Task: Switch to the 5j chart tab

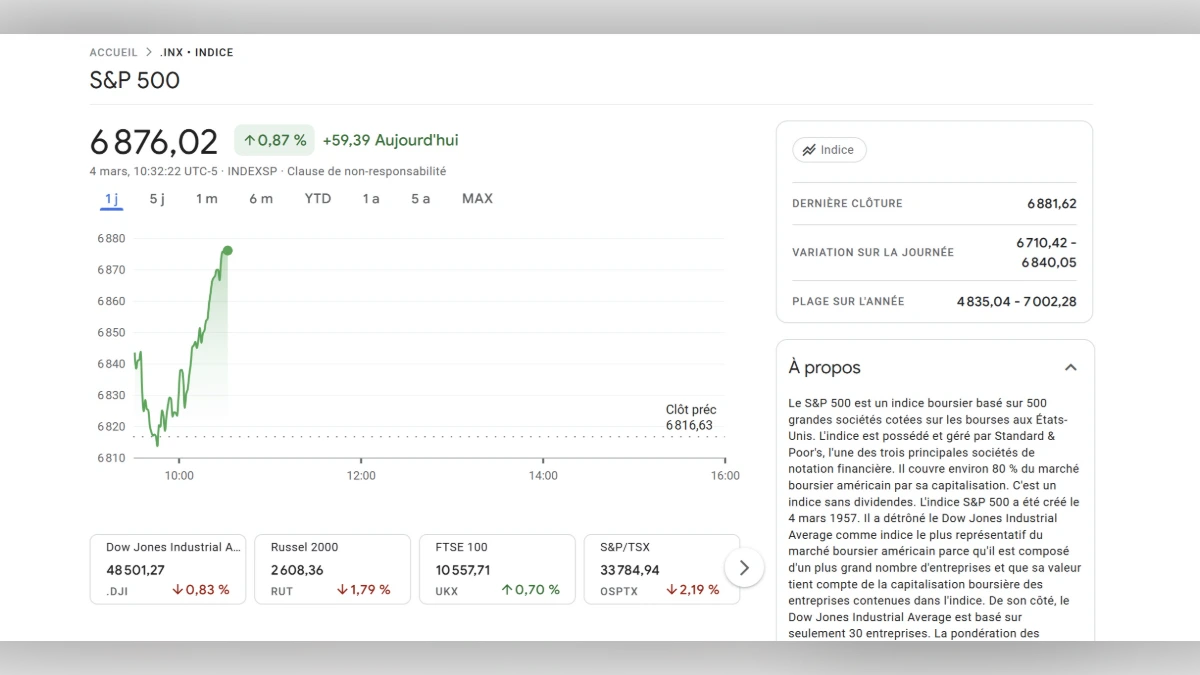Action: coord(157,198)
